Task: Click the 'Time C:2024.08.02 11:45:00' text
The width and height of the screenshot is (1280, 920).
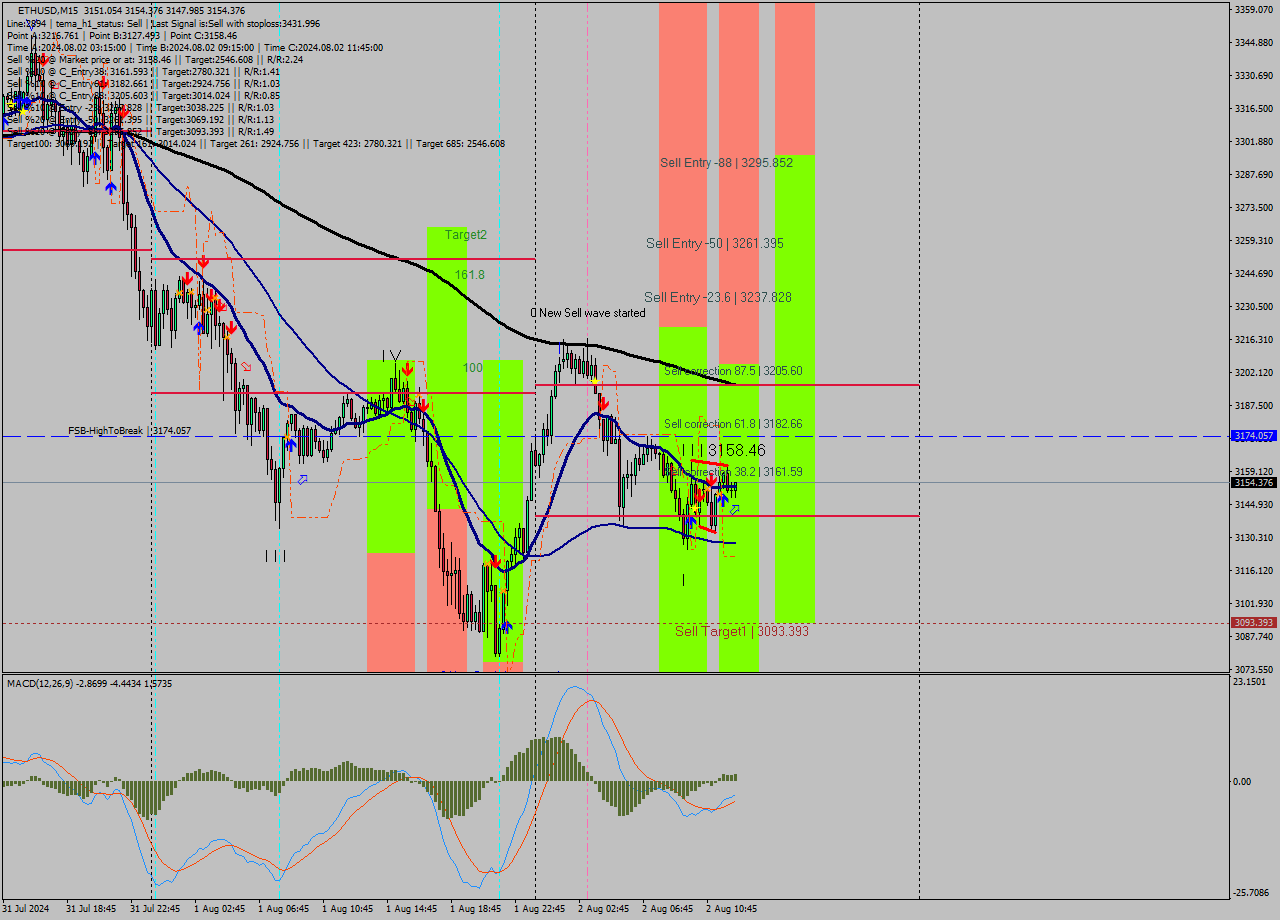Action: click(x=323, y=47)
